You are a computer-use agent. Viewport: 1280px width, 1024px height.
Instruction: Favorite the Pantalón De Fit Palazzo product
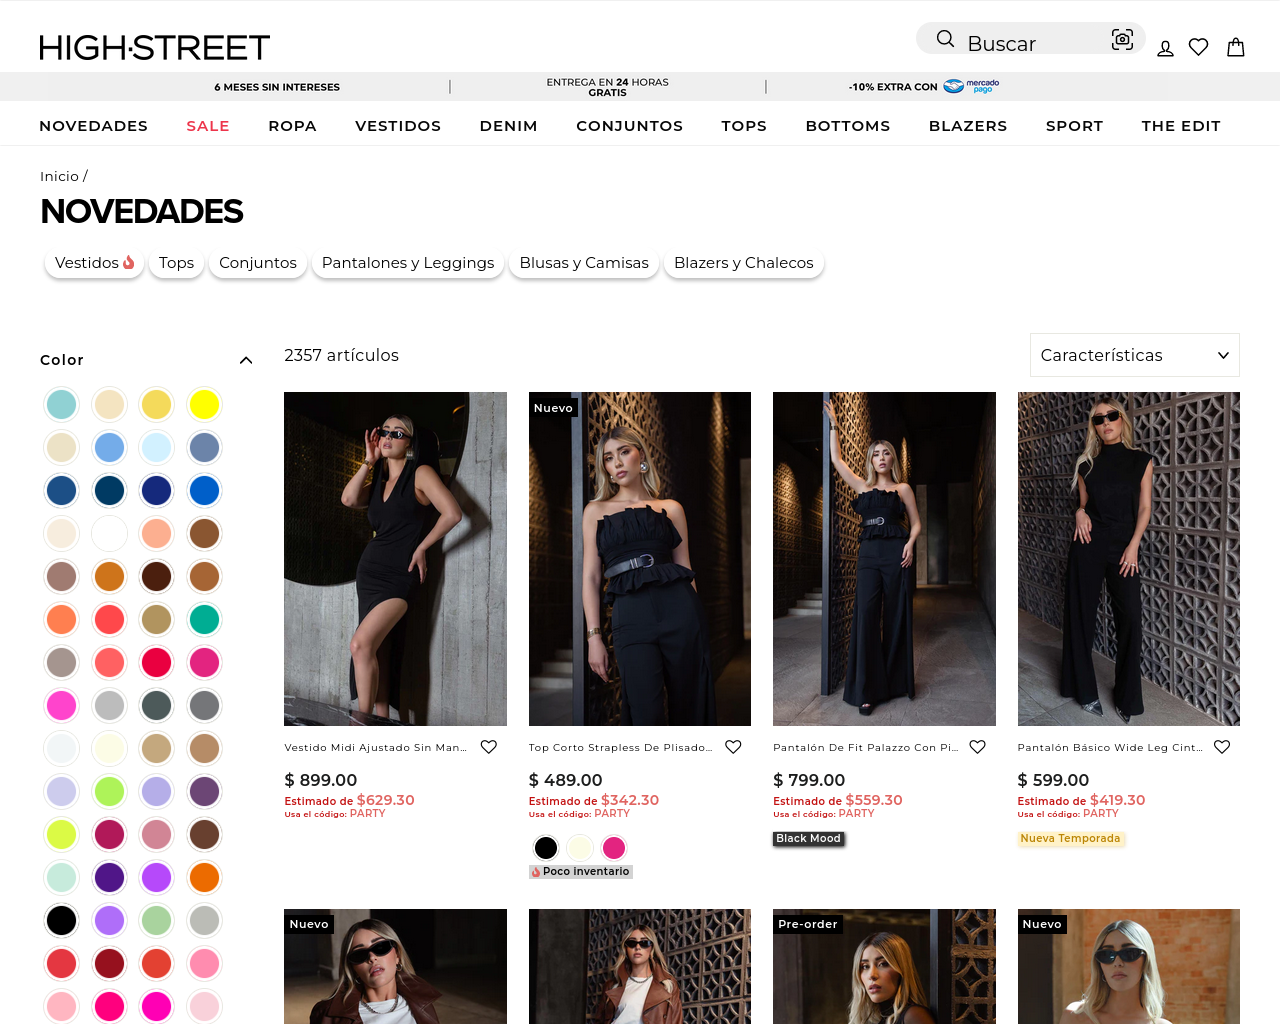point(978,747)
